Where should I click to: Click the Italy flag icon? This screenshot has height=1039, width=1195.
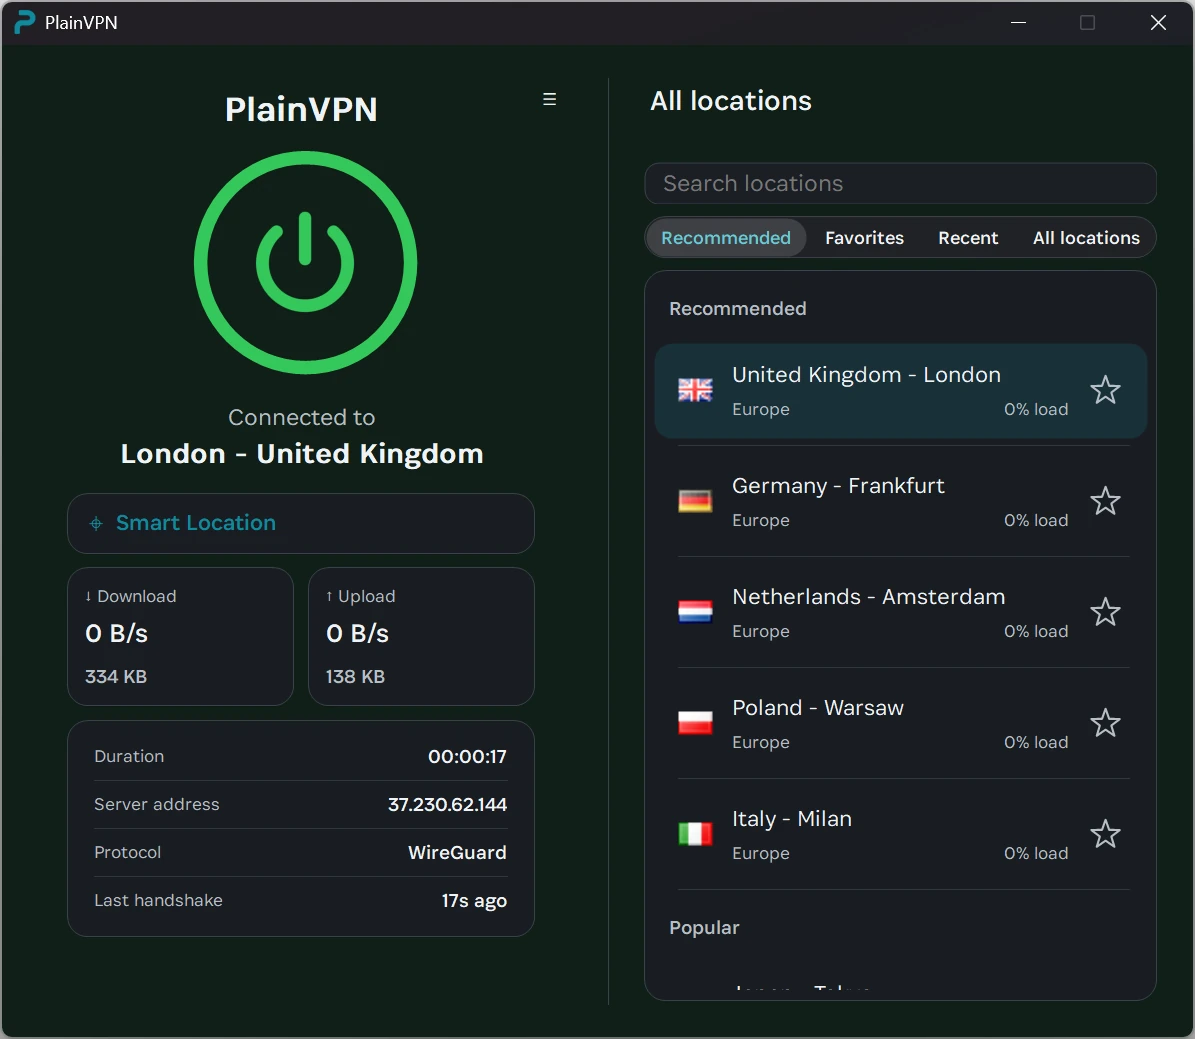tap(695, 834)
